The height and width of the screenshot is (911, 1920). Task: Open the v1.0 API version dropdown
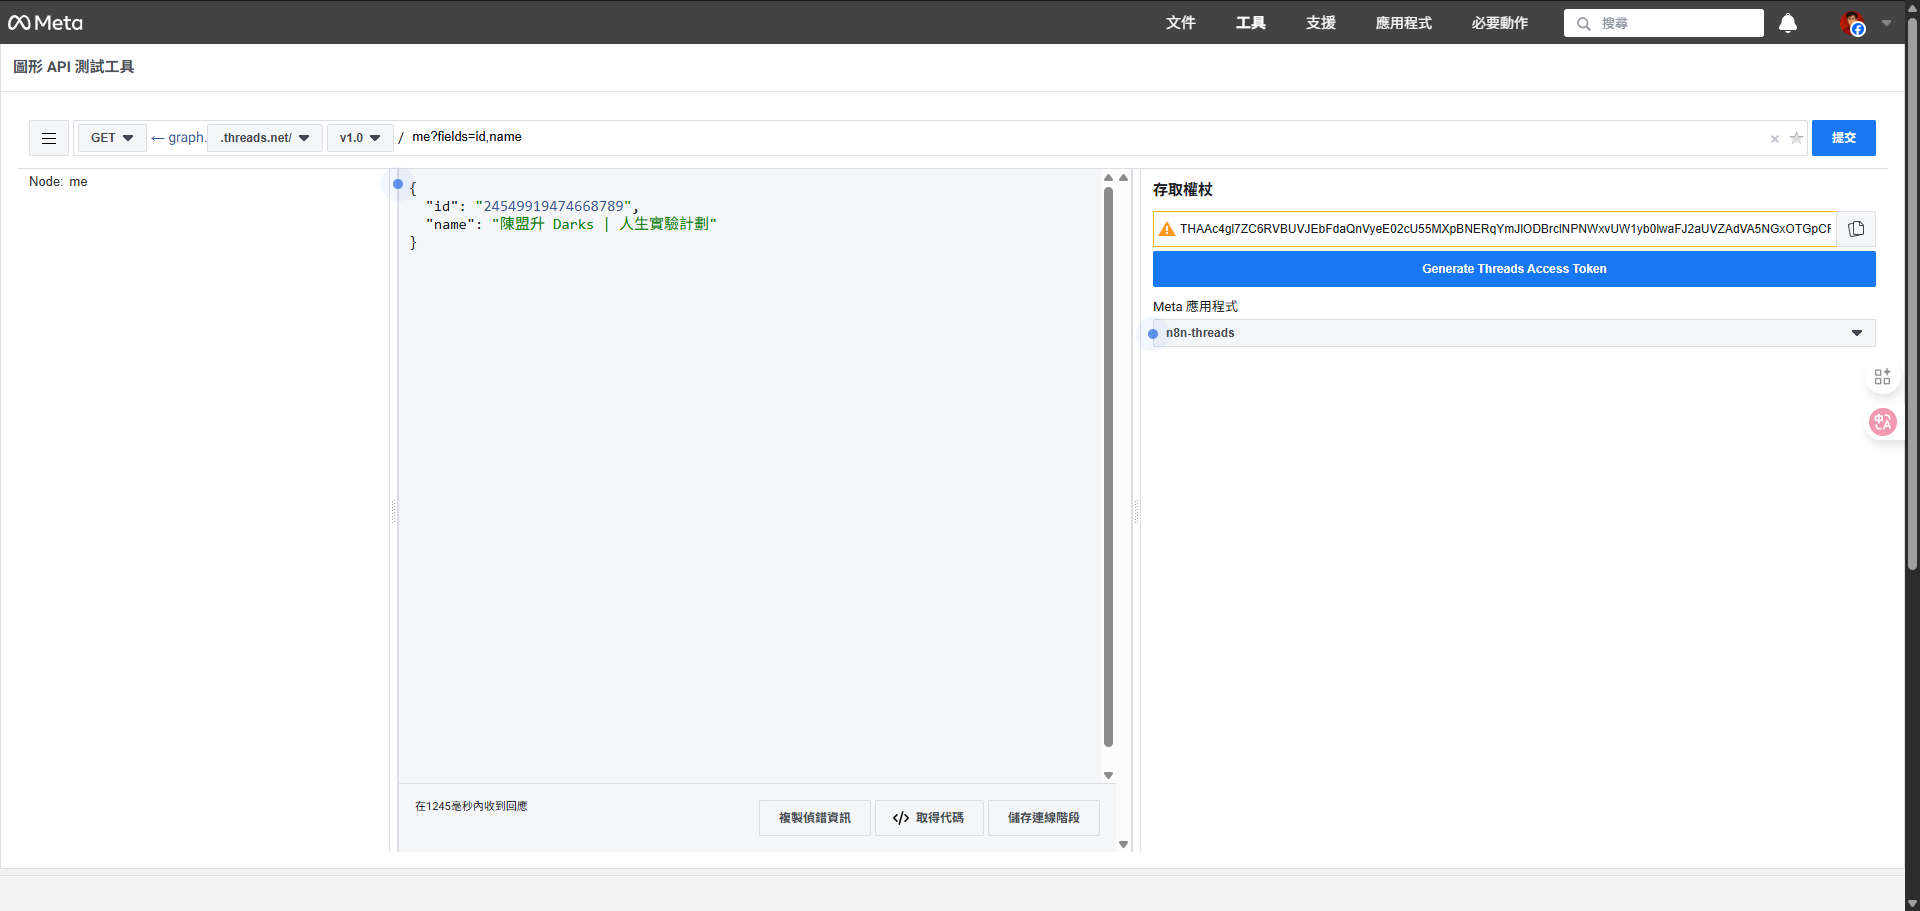tap(360, 138)
